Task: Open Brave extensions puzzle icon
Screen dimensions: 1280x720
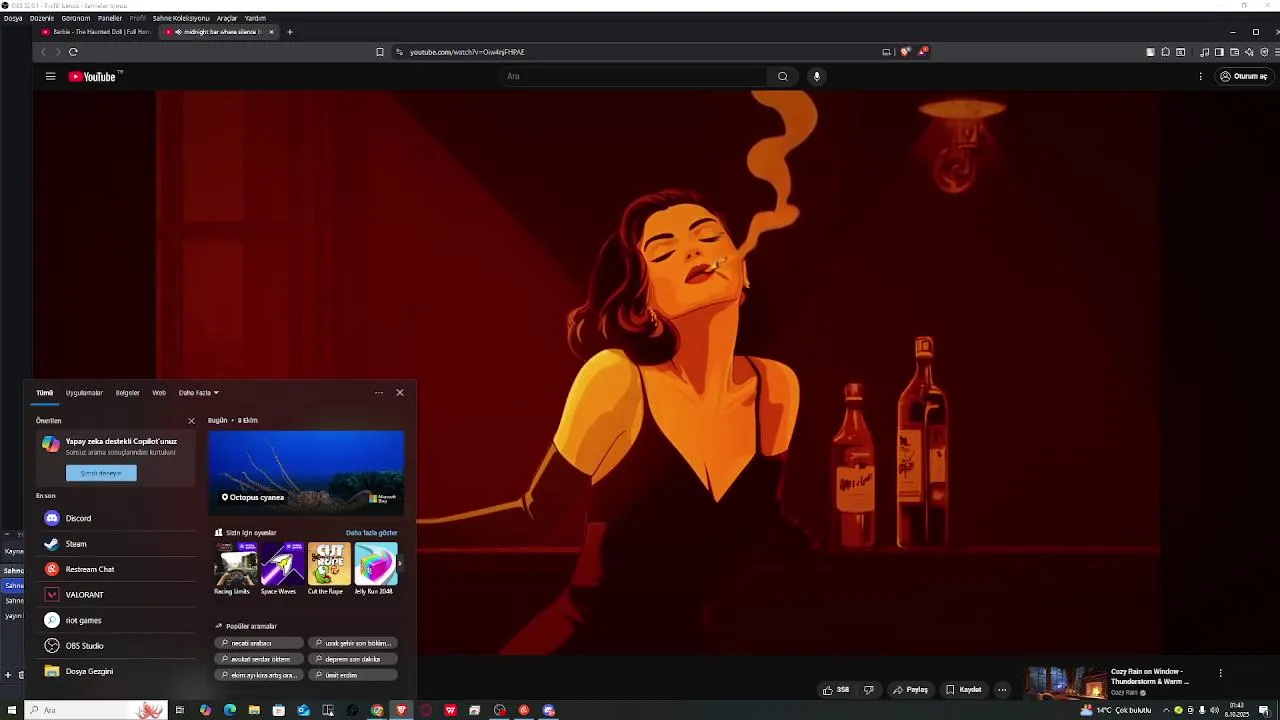Action: (1165, 52)
